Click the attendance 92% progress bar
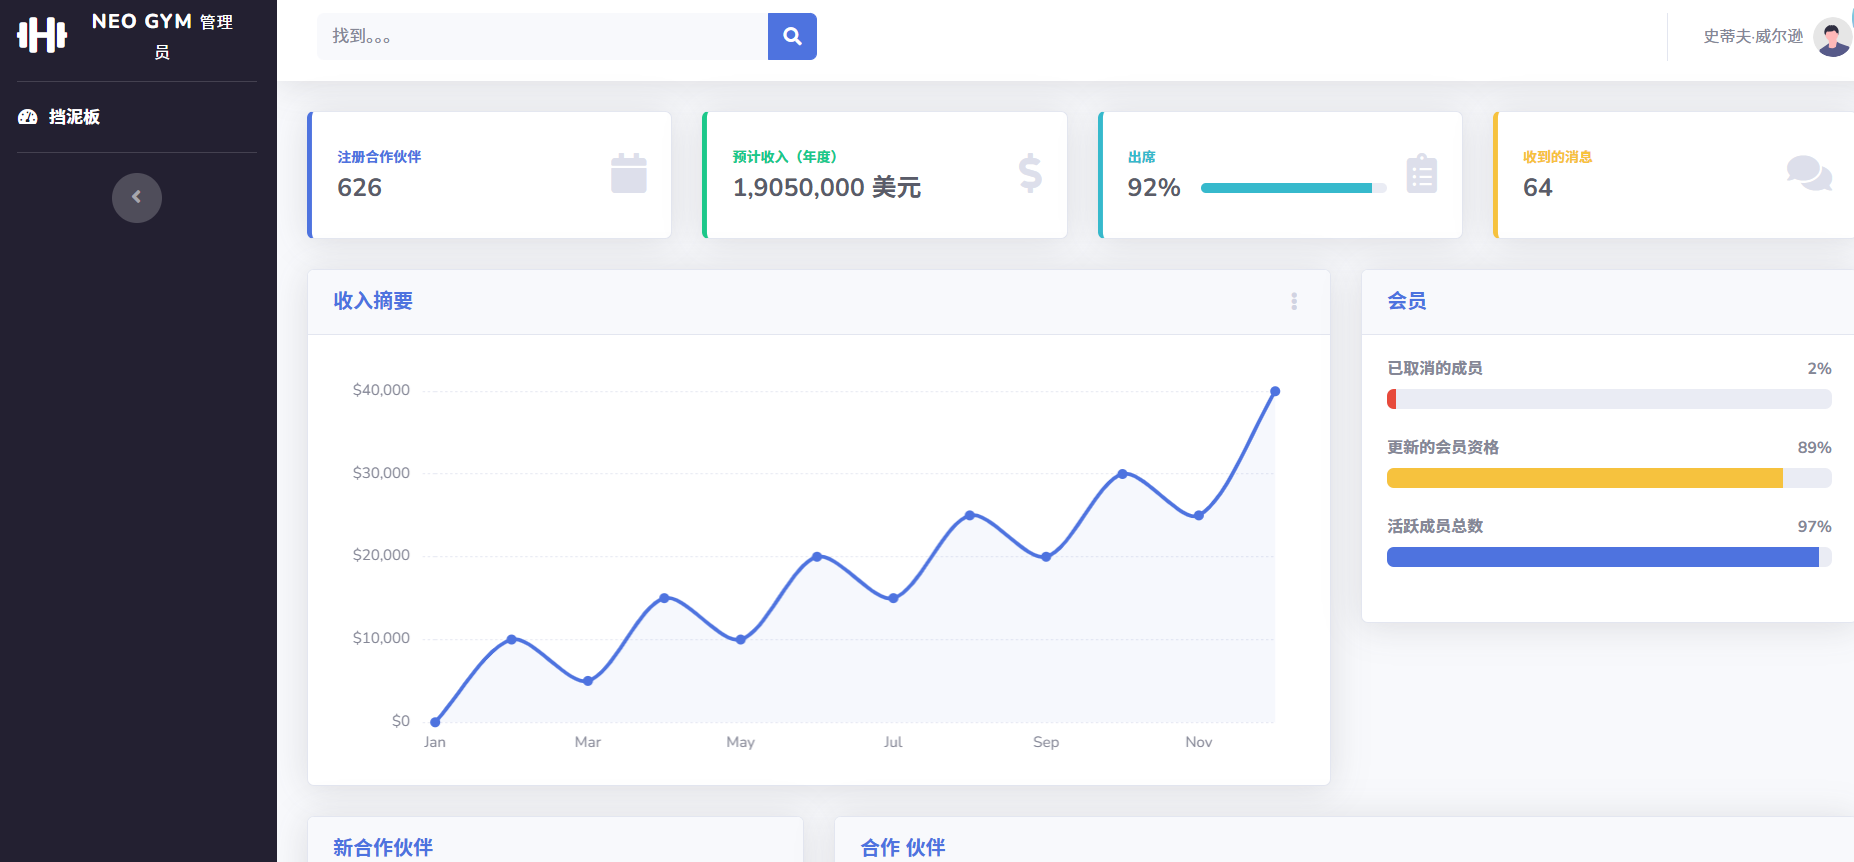This screenshot has height=862, width=1854. [1293, 188]
